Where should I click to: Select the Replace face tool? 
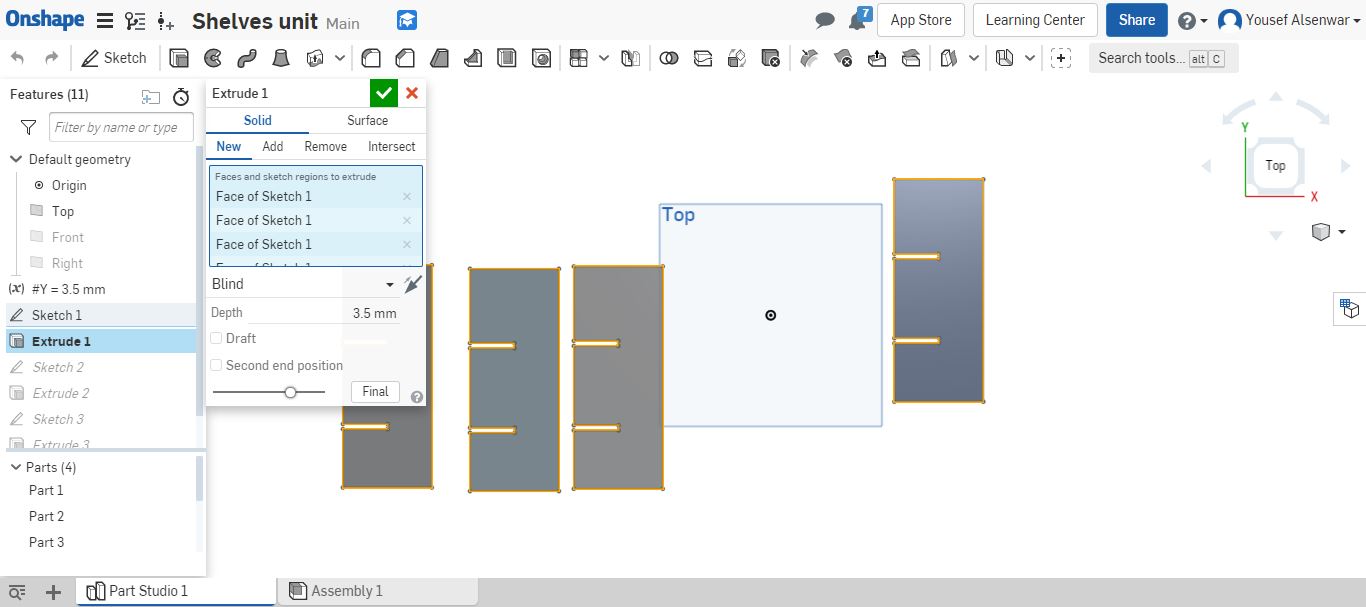pos(911,58)
